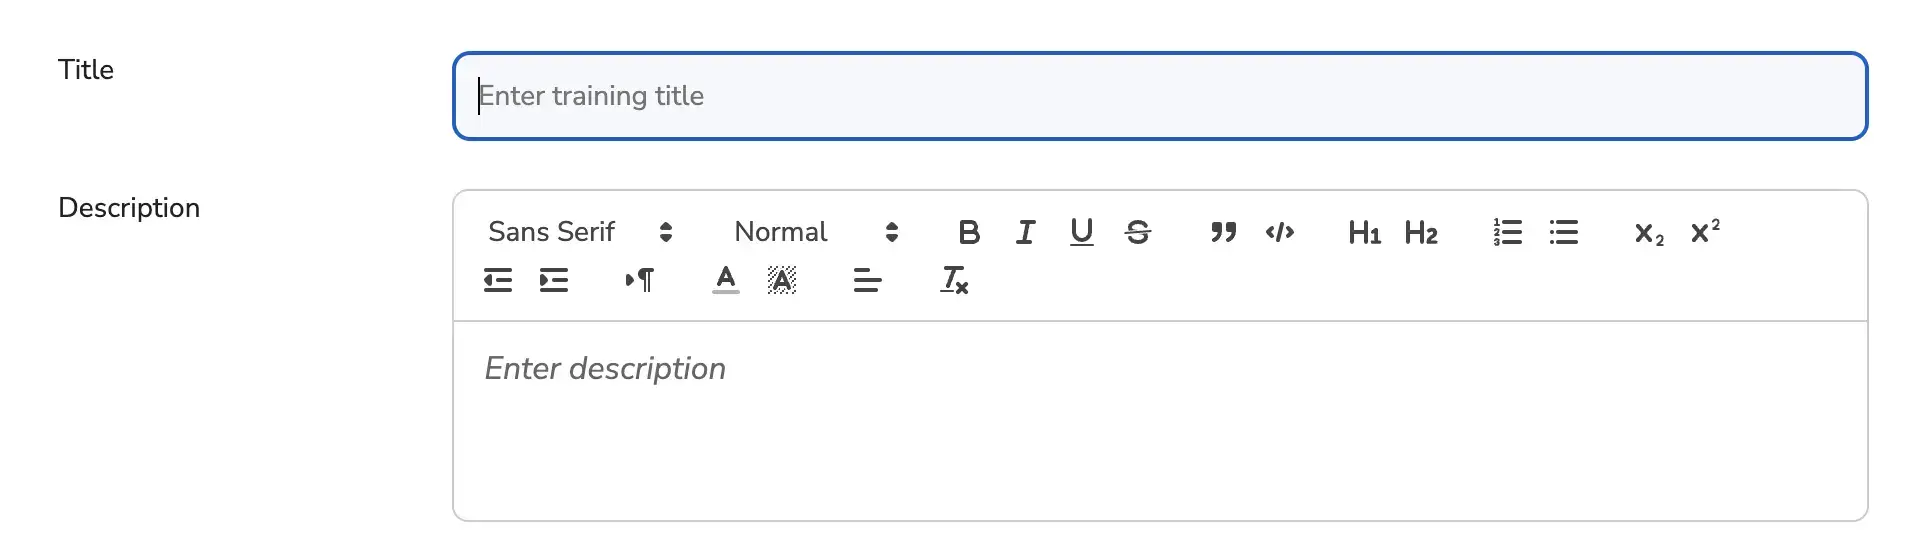Toggle subscript formatting

pos(1649,234)
